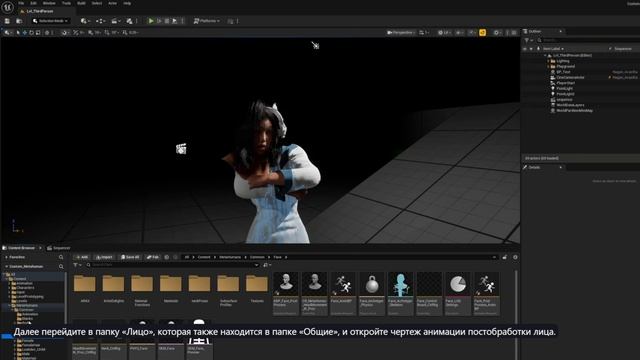Click the Save All button
The image size is (640, 360).
(x=130, y=257)
